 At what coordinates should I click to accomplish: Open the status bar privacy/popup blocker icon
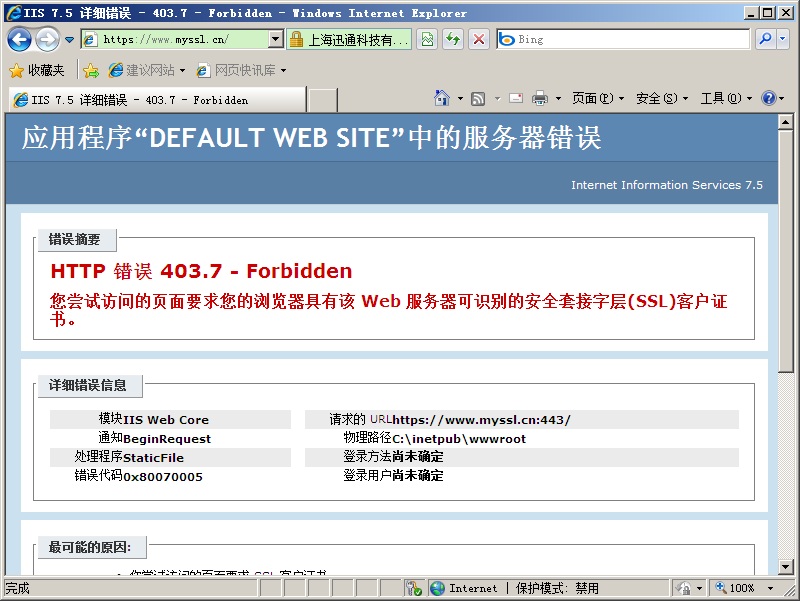point(413,588)
